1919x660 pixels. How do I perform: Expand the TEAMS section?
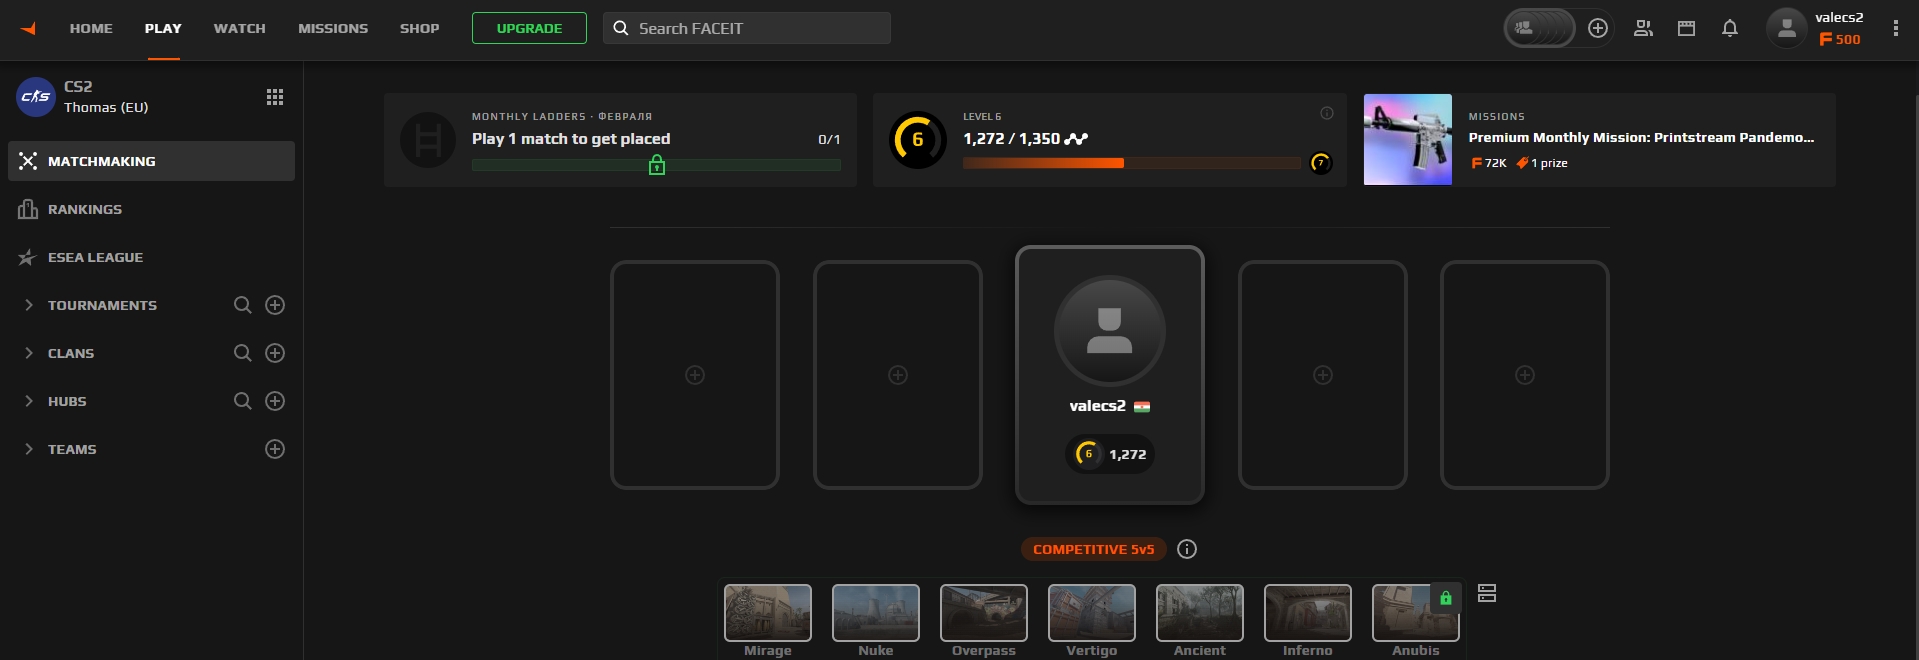(28, 449)
